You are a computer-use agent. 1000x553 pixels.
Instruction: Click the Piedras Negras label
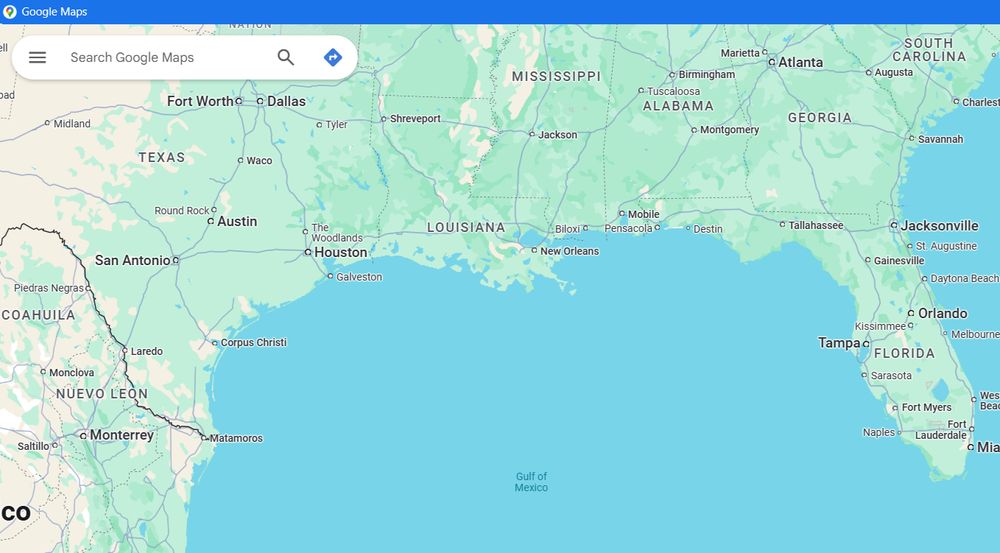49,288
